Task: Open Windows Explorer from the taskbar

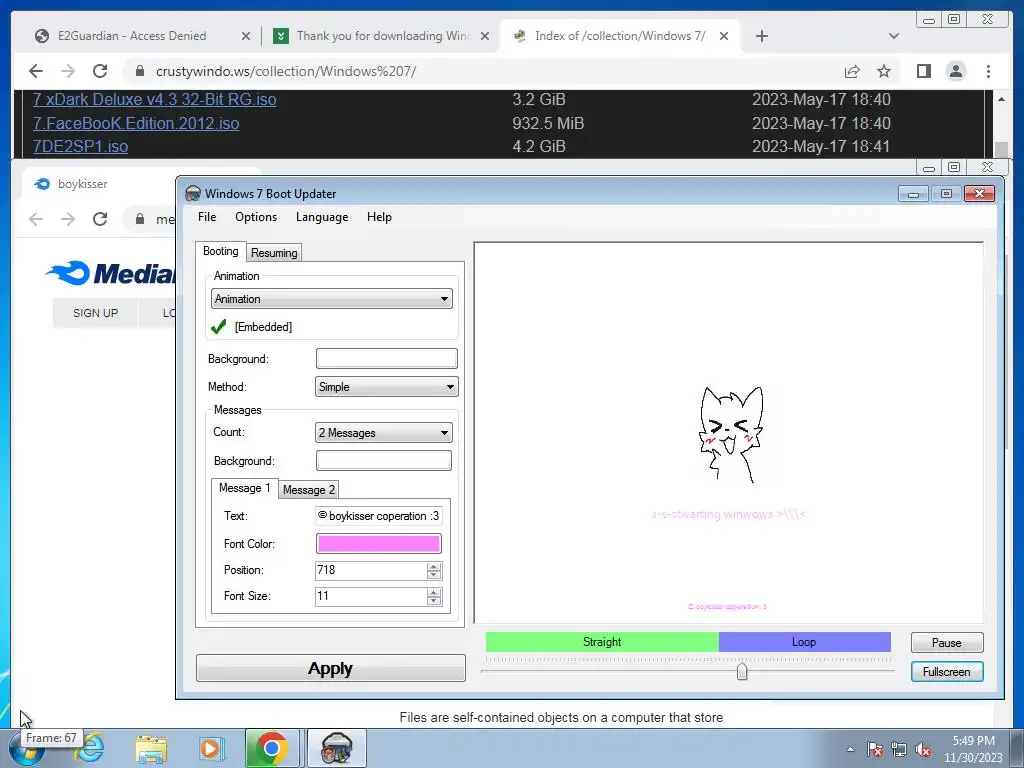Action: point(151,748)
